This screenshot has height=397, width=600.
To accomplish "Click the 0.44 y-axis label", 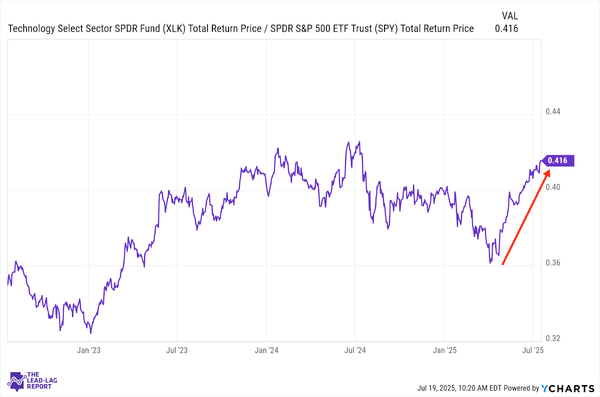I will pyautogui.click(x=553, y=111).
